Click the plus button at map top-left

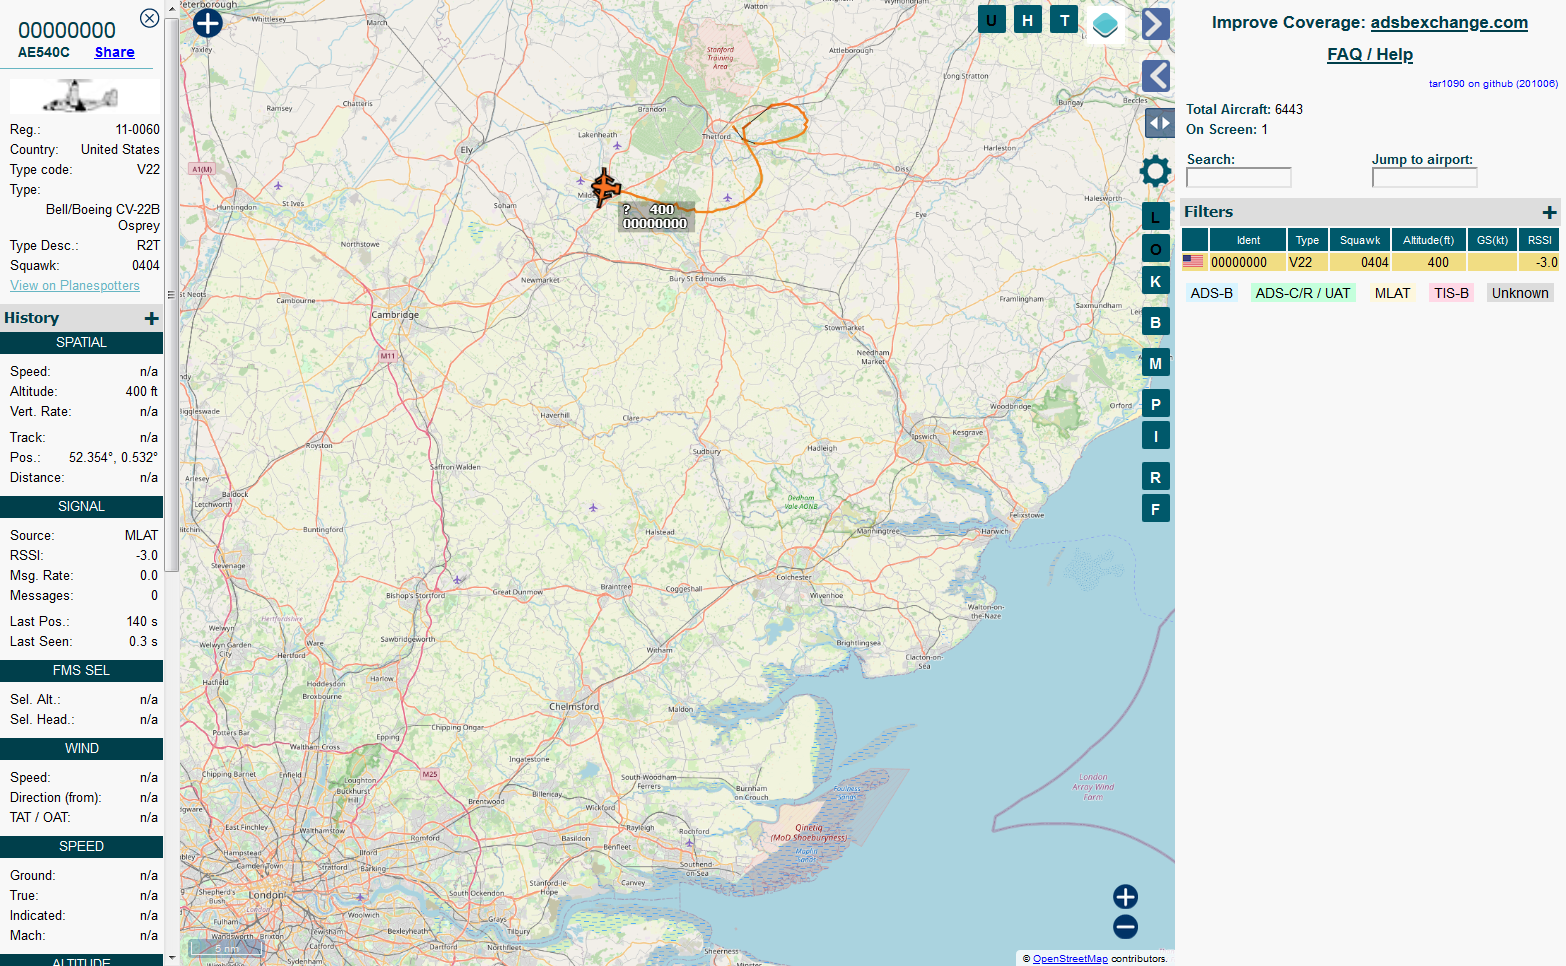coord(208,23)
